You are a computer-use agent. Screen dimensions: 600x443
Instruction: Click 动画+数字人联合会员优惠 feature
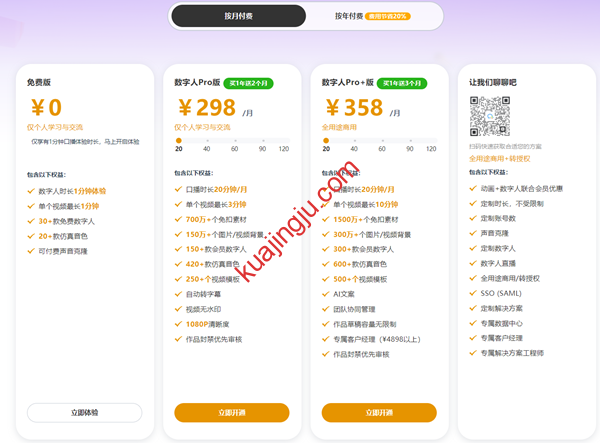522,189
